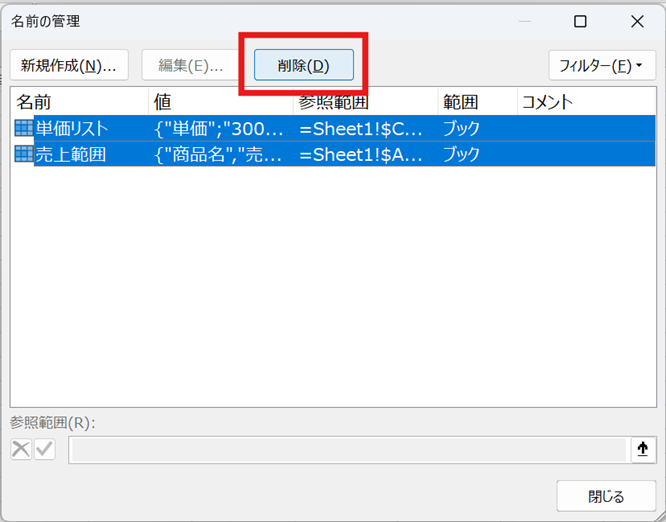Click in the 参照範囲(R) input field
666x522 pixels.
(347, 450)
